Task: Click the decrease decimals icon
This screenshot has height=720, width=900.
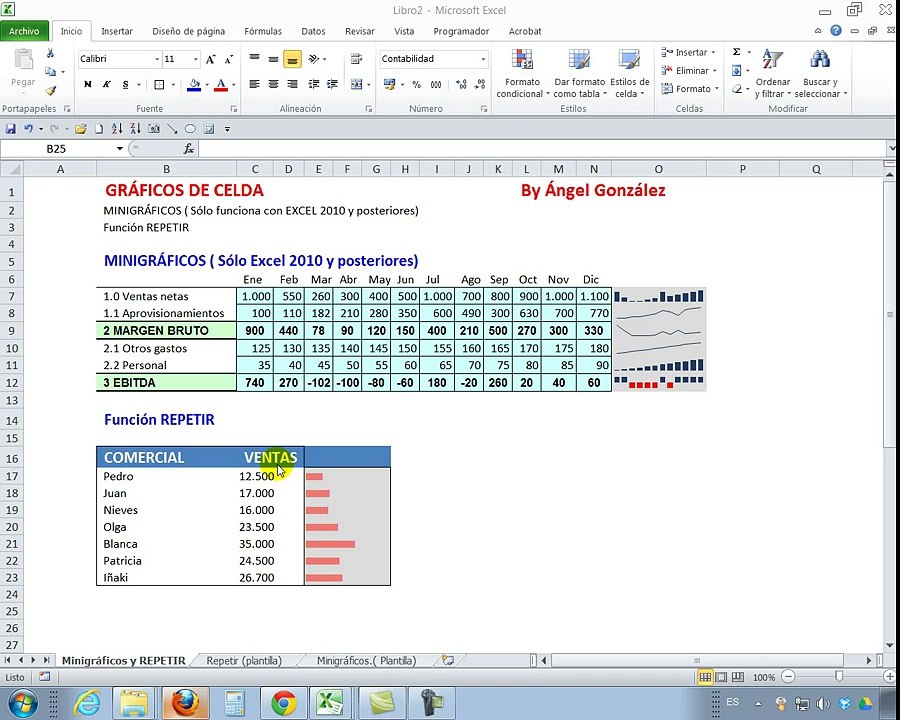Action: coord(480,84)
